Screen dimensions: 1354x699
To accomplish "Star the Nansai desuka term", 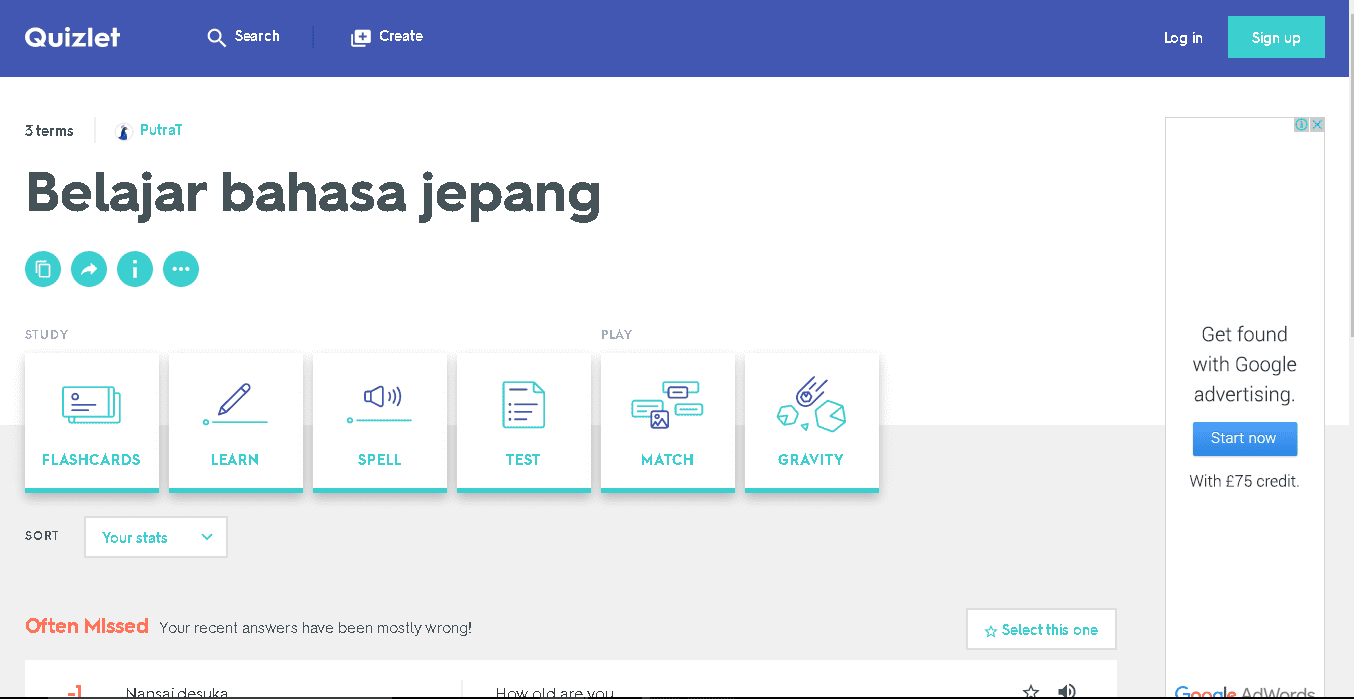I will pyautogui.click(x=1031, y=692).
